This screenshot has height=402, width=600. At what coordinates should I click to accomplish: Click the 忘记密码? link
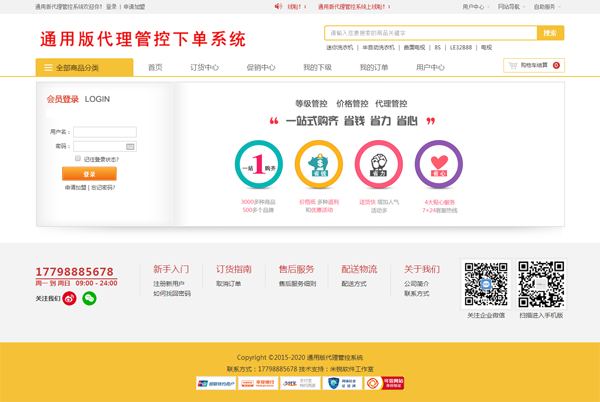pyautogui.click(x=103, y=187)
